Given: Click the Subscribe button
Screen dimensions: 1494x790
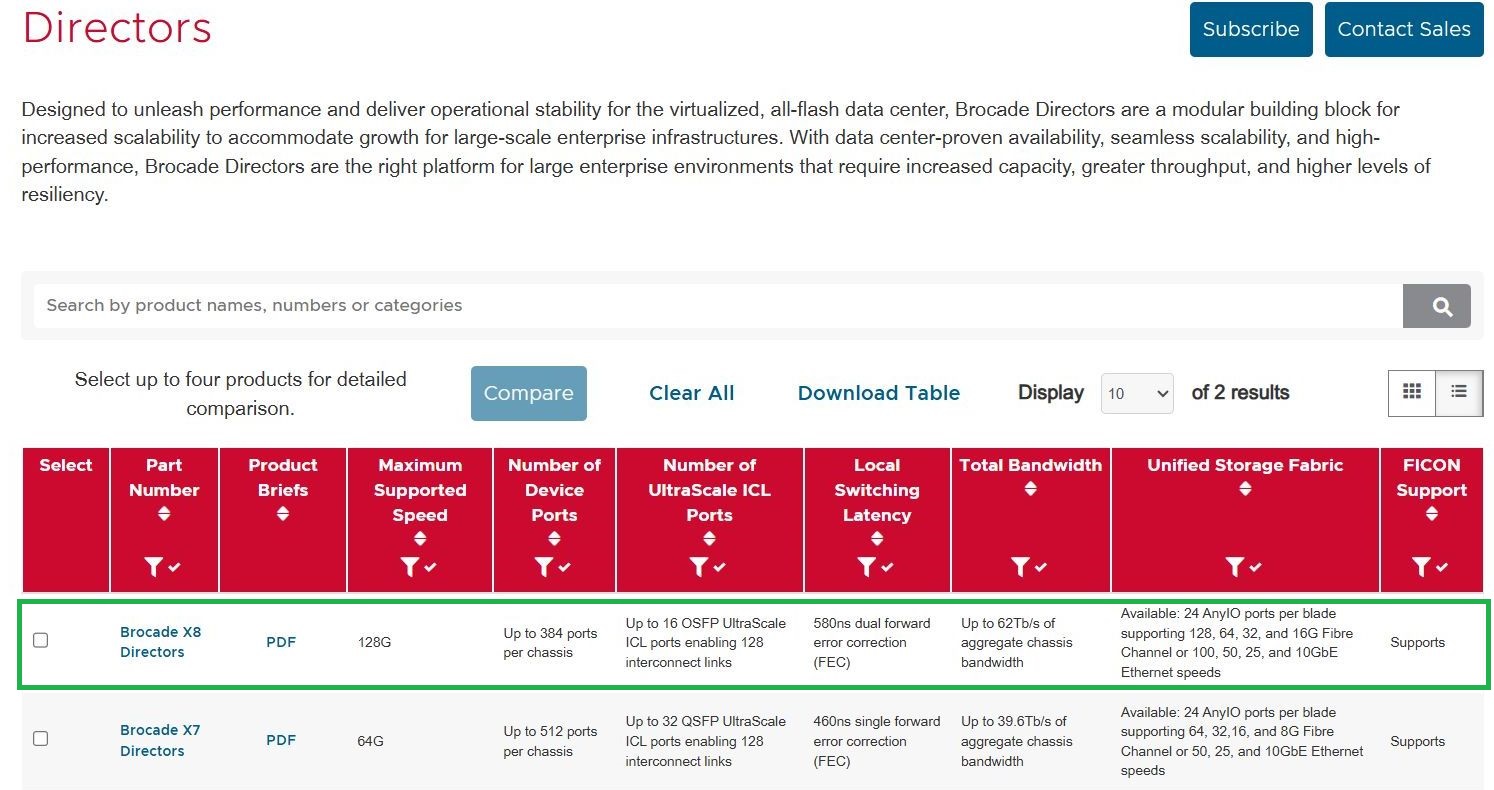Looking at the screenshot, I should pyautogui.click(x=1251, y=30).
